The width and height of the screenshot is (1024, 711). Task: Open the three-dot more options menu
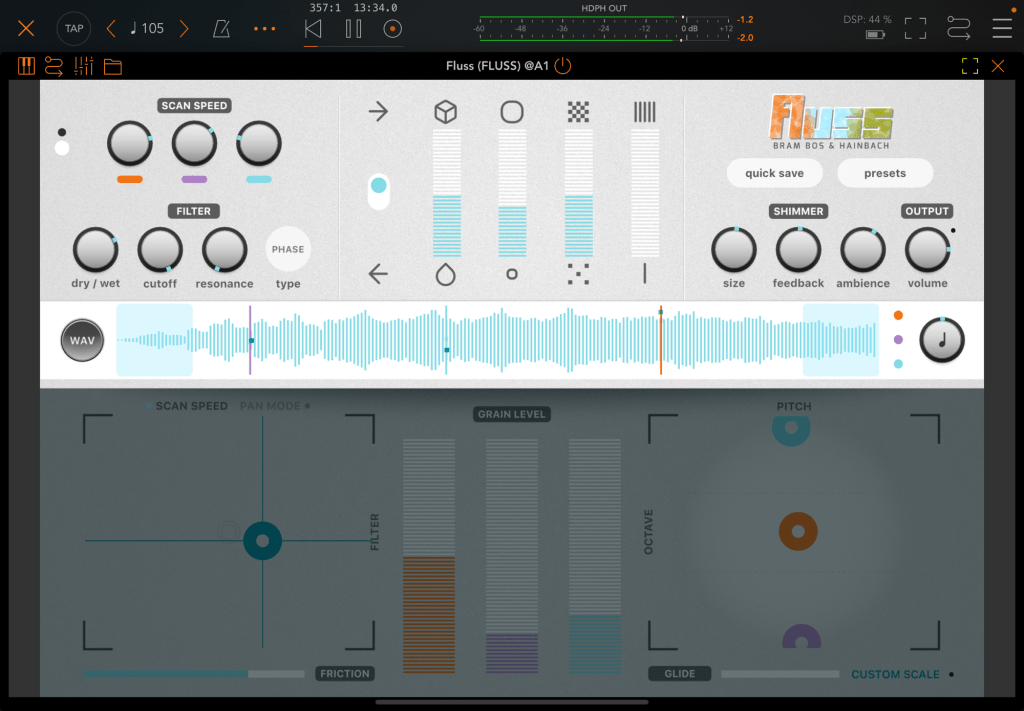[x=264, y=28]
